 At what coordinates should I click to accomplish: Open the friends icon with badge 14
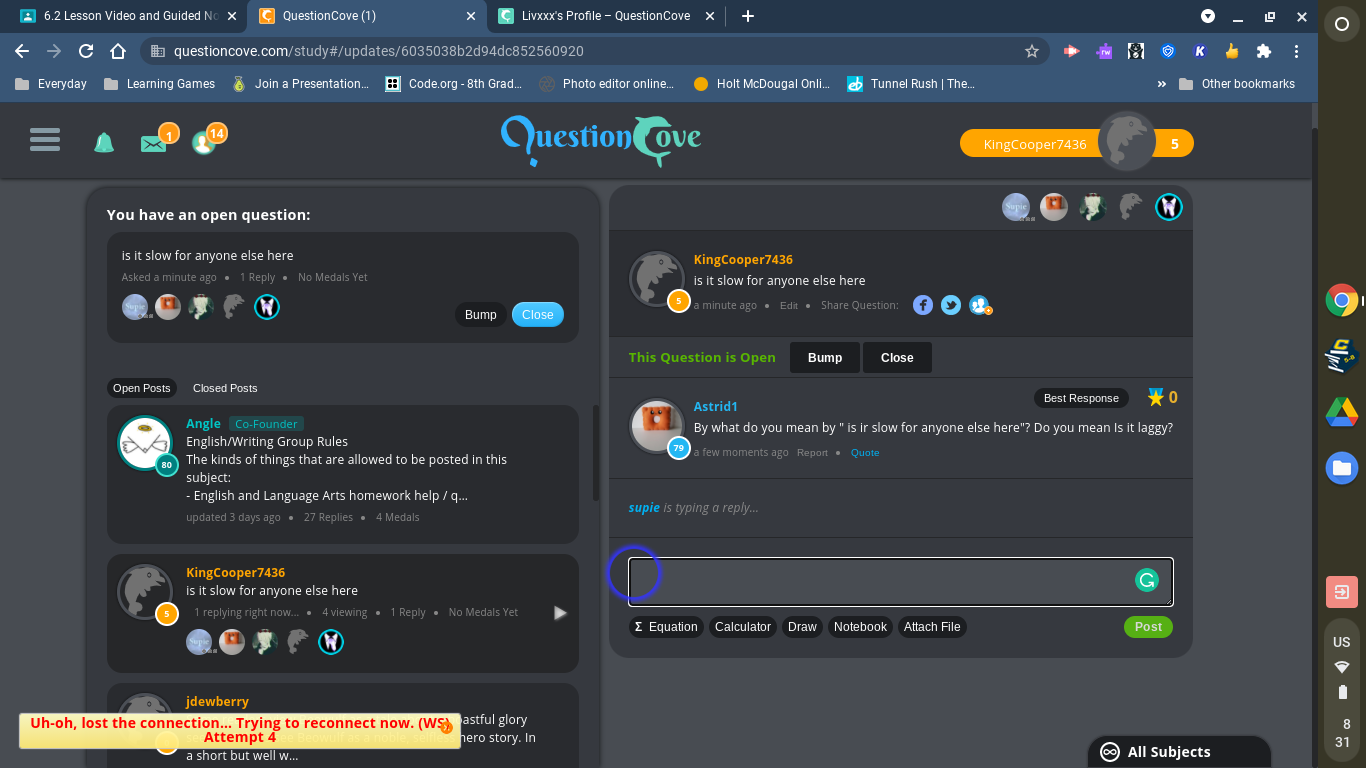pos(204,143)
